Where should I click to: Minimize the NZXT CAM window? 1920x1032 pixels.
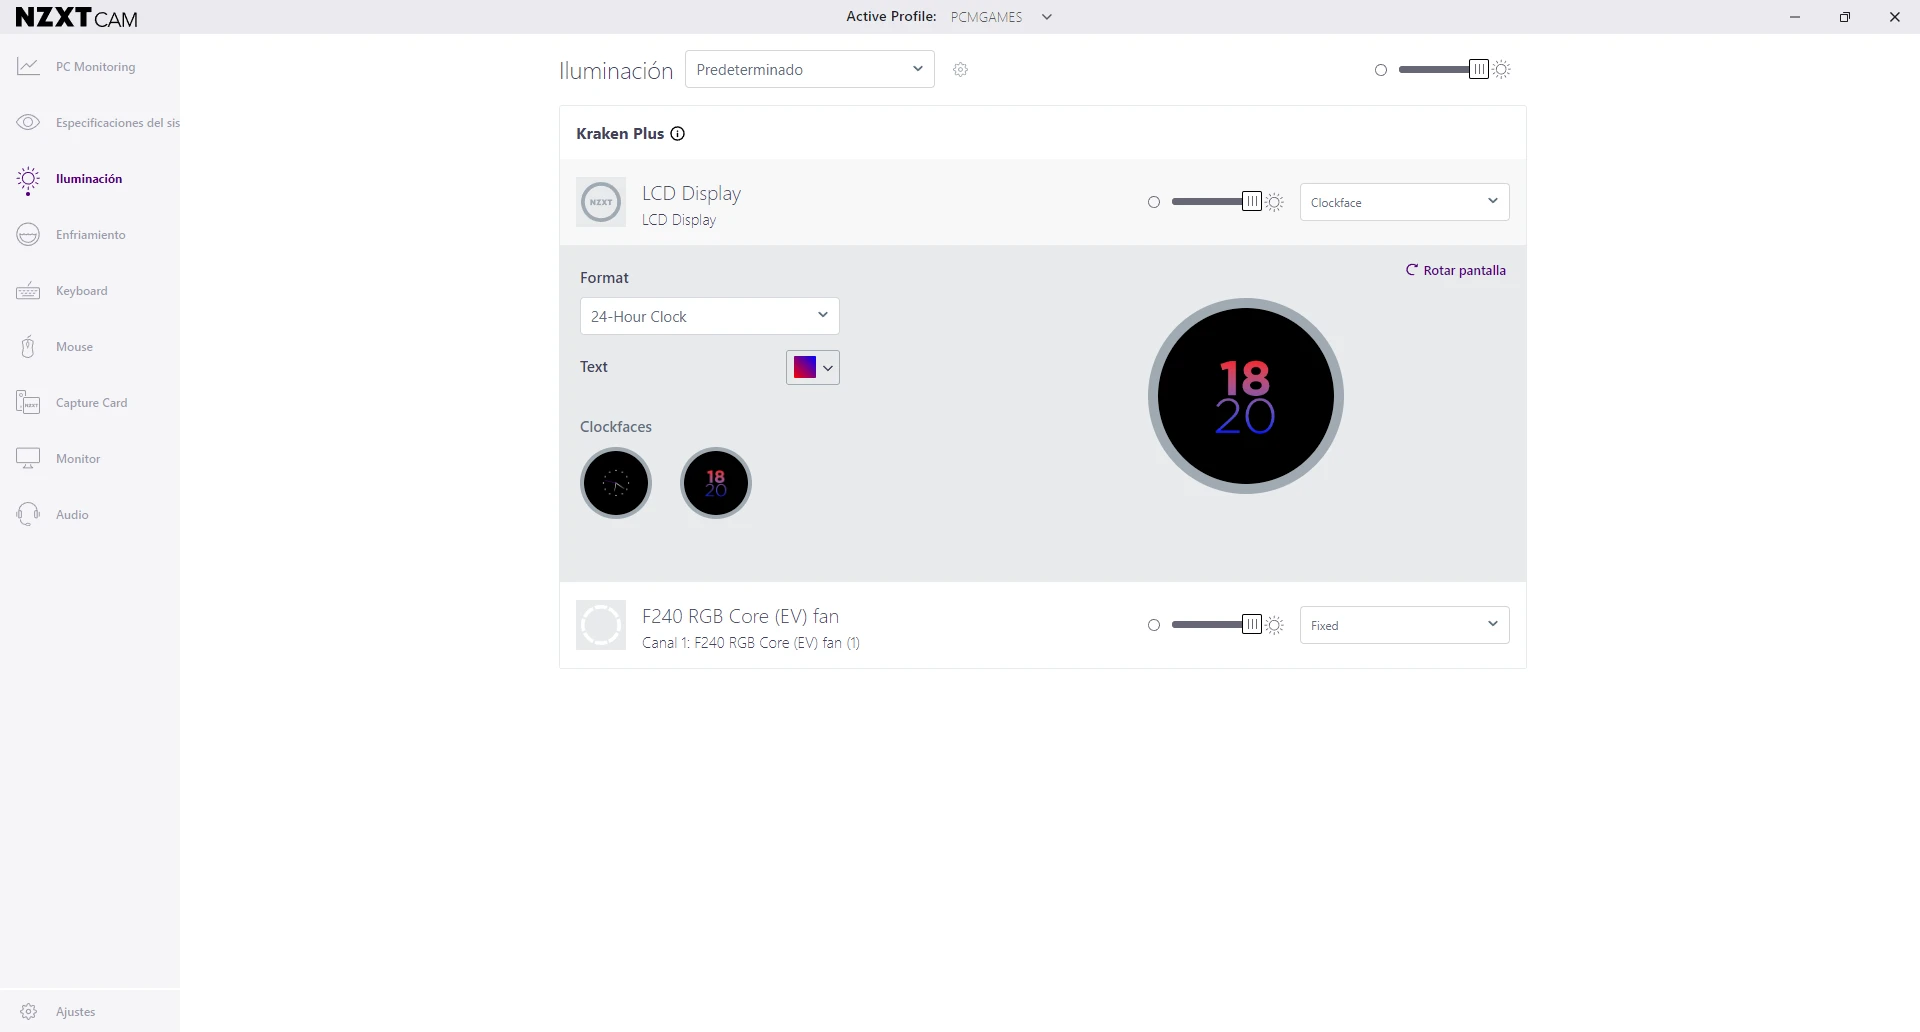(x=1795, y=17)
